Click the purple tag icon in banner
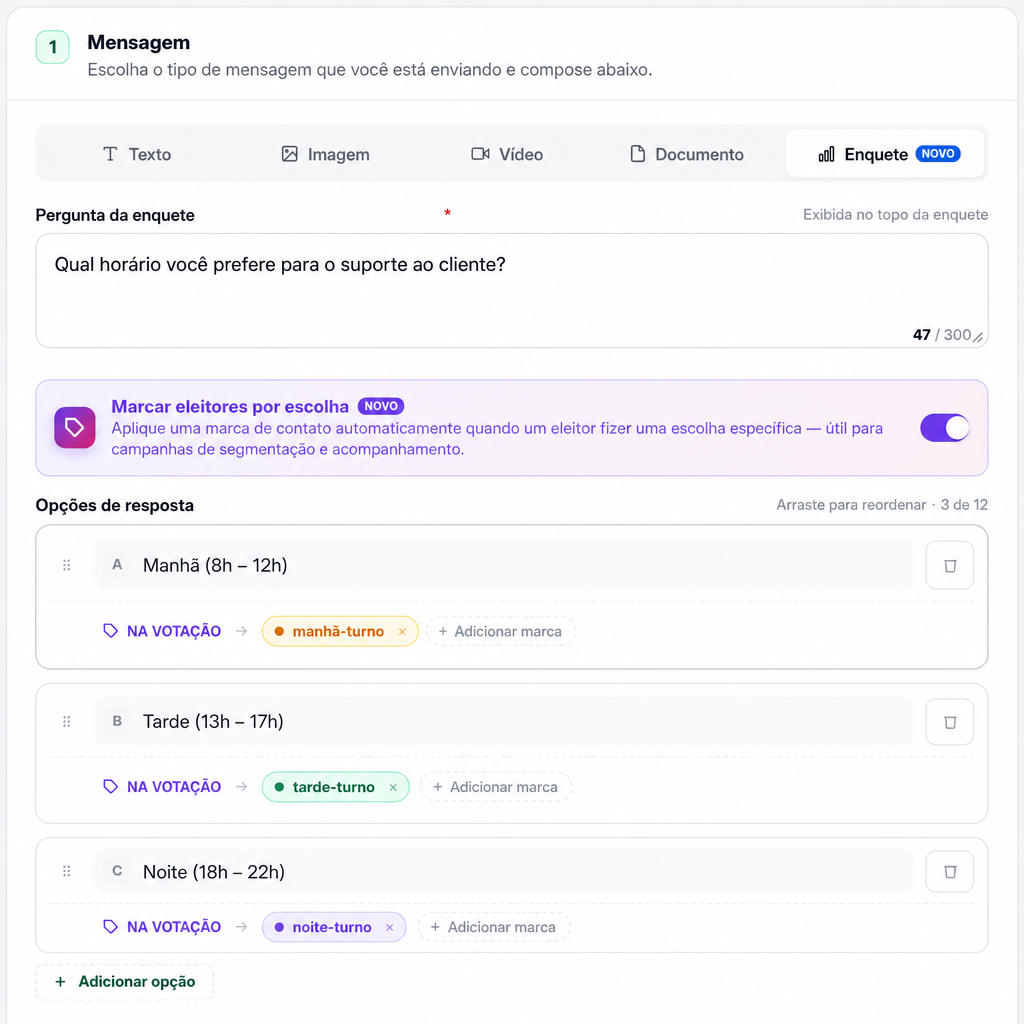 click(74, 428)
